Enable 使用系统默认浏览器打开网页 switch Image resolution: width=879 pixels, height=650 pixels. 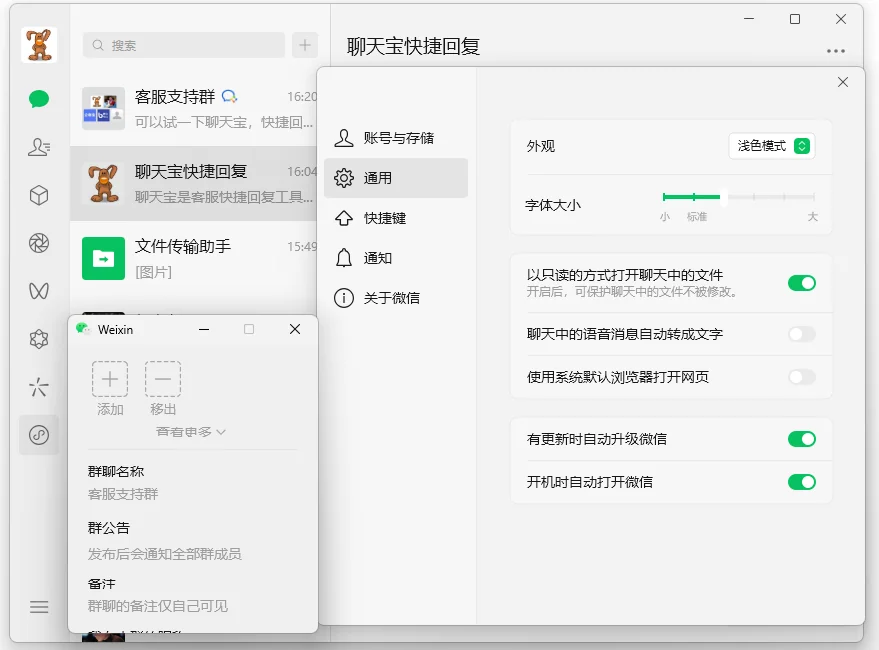pos(802,377)
